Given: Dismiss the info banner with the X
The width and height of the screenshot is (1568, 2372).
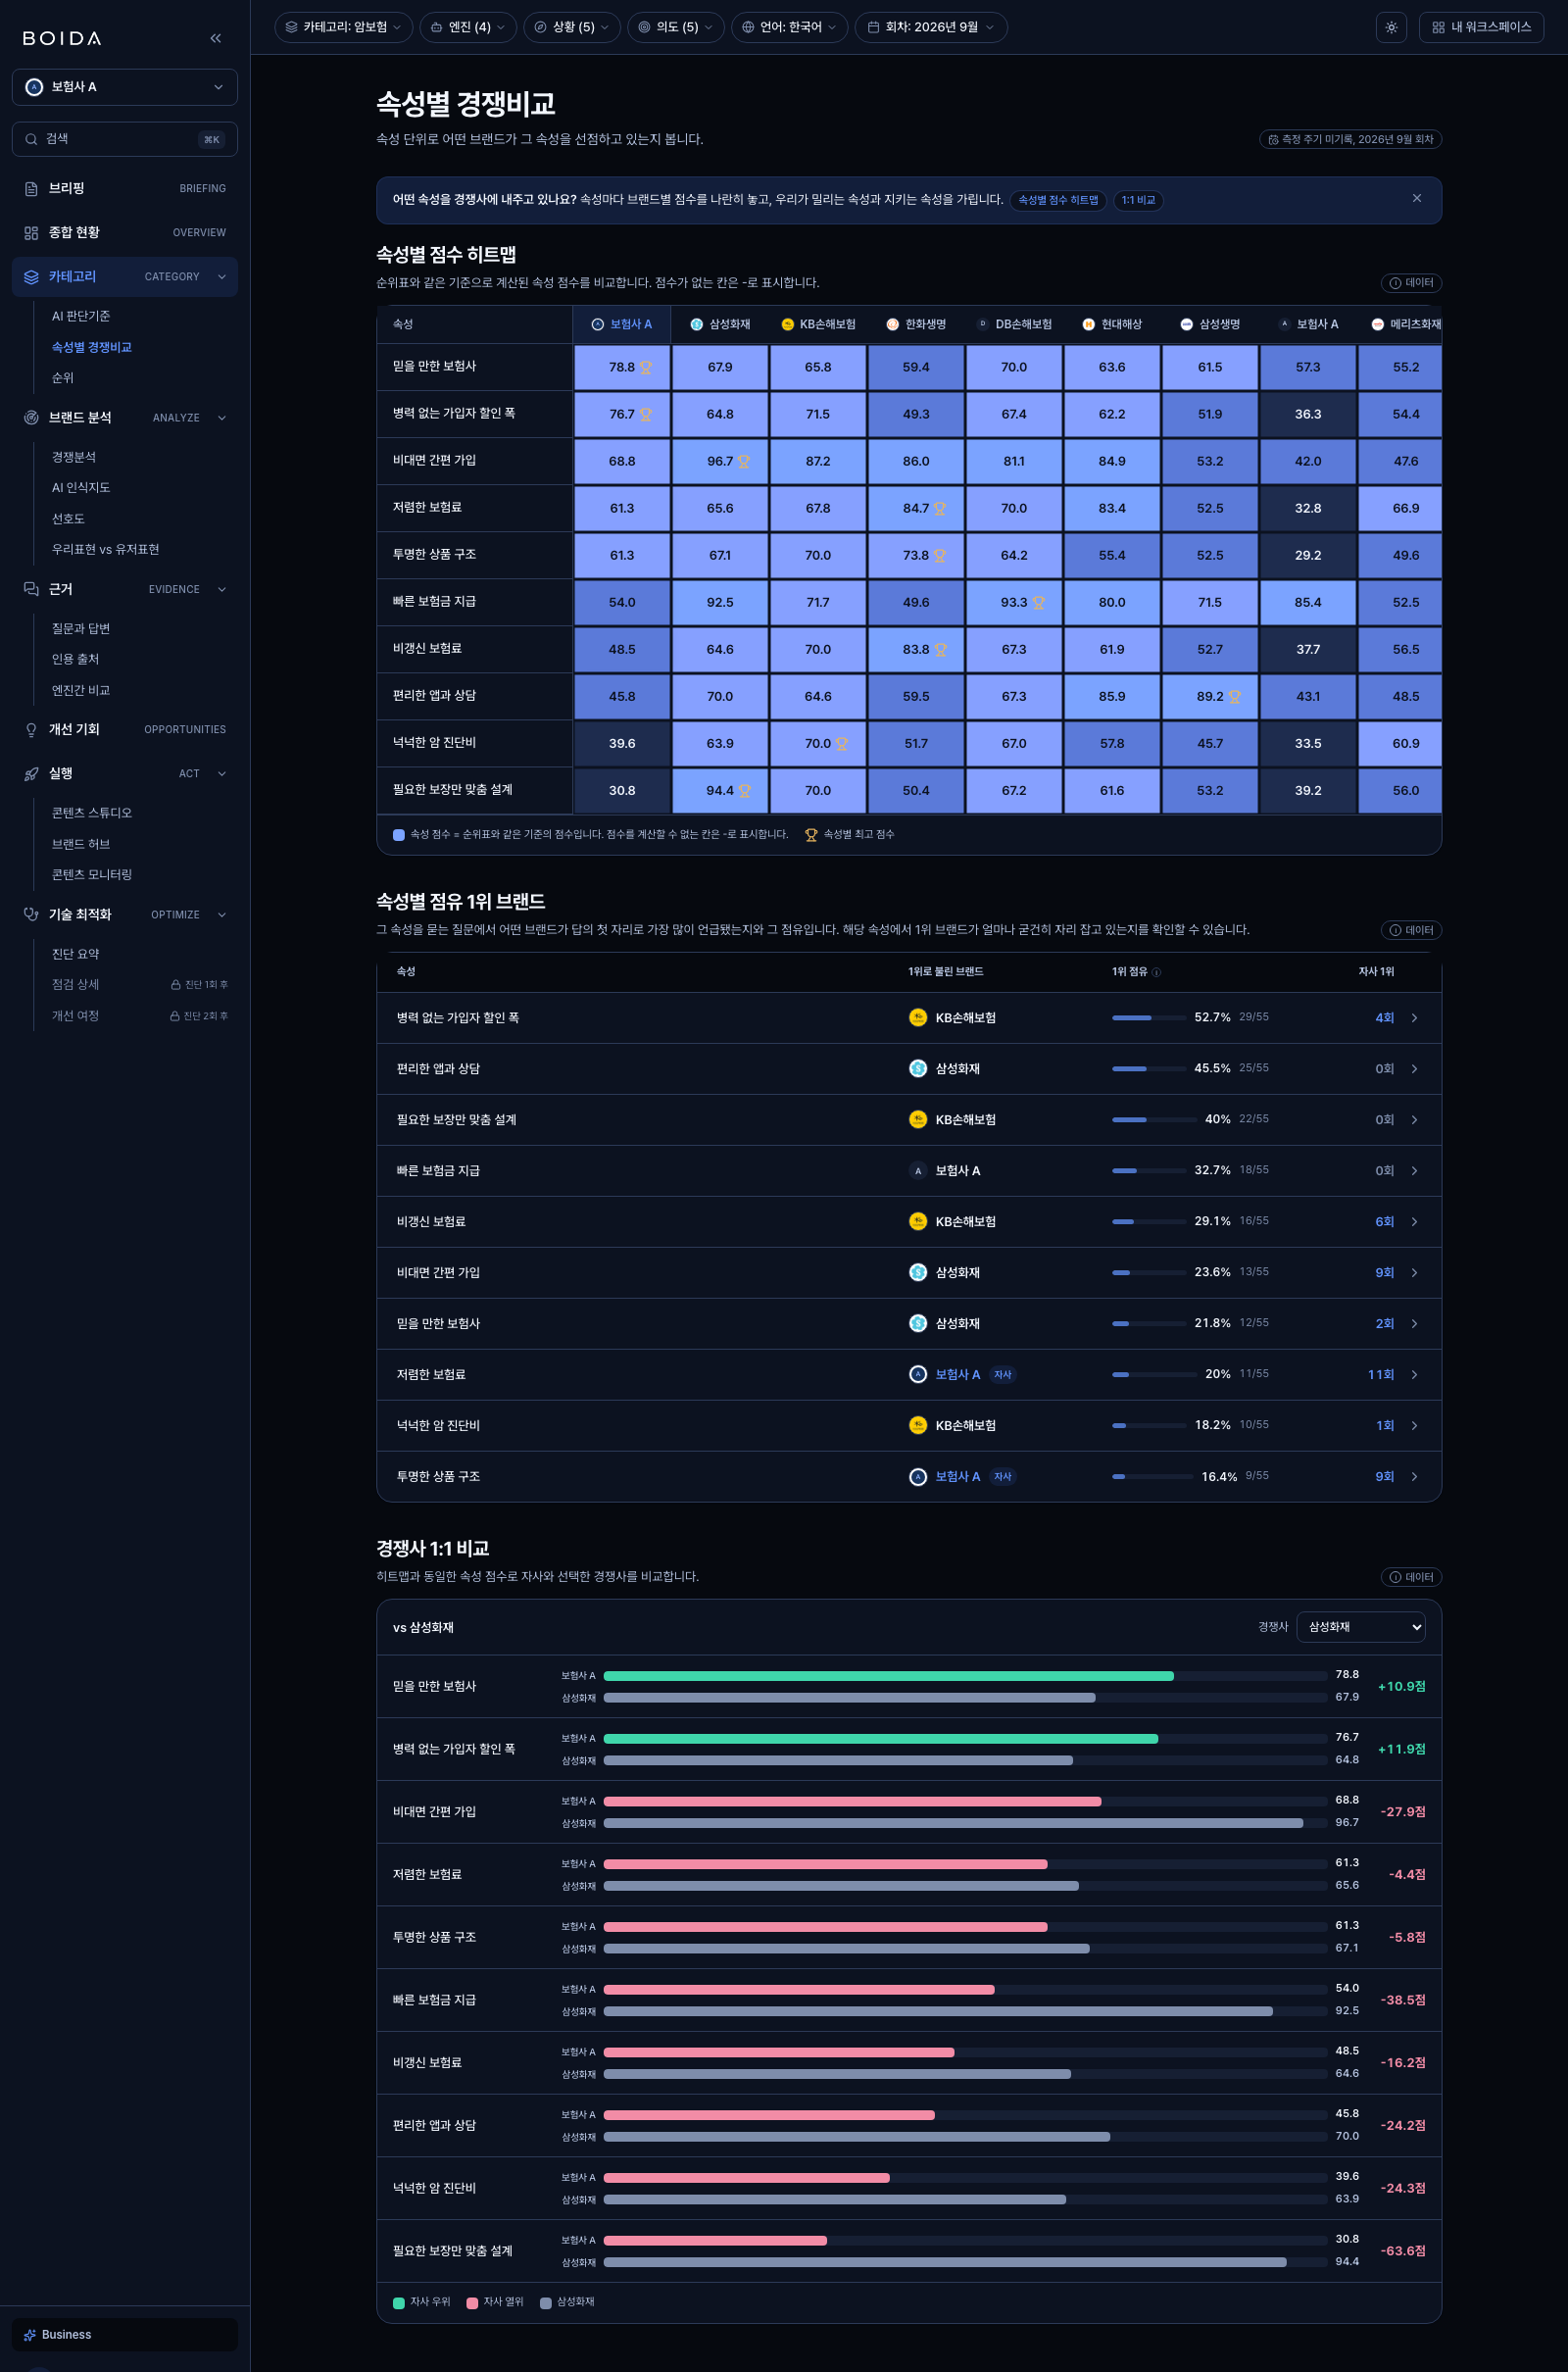Looking at the screenshot, I should tap(1417, 198).
